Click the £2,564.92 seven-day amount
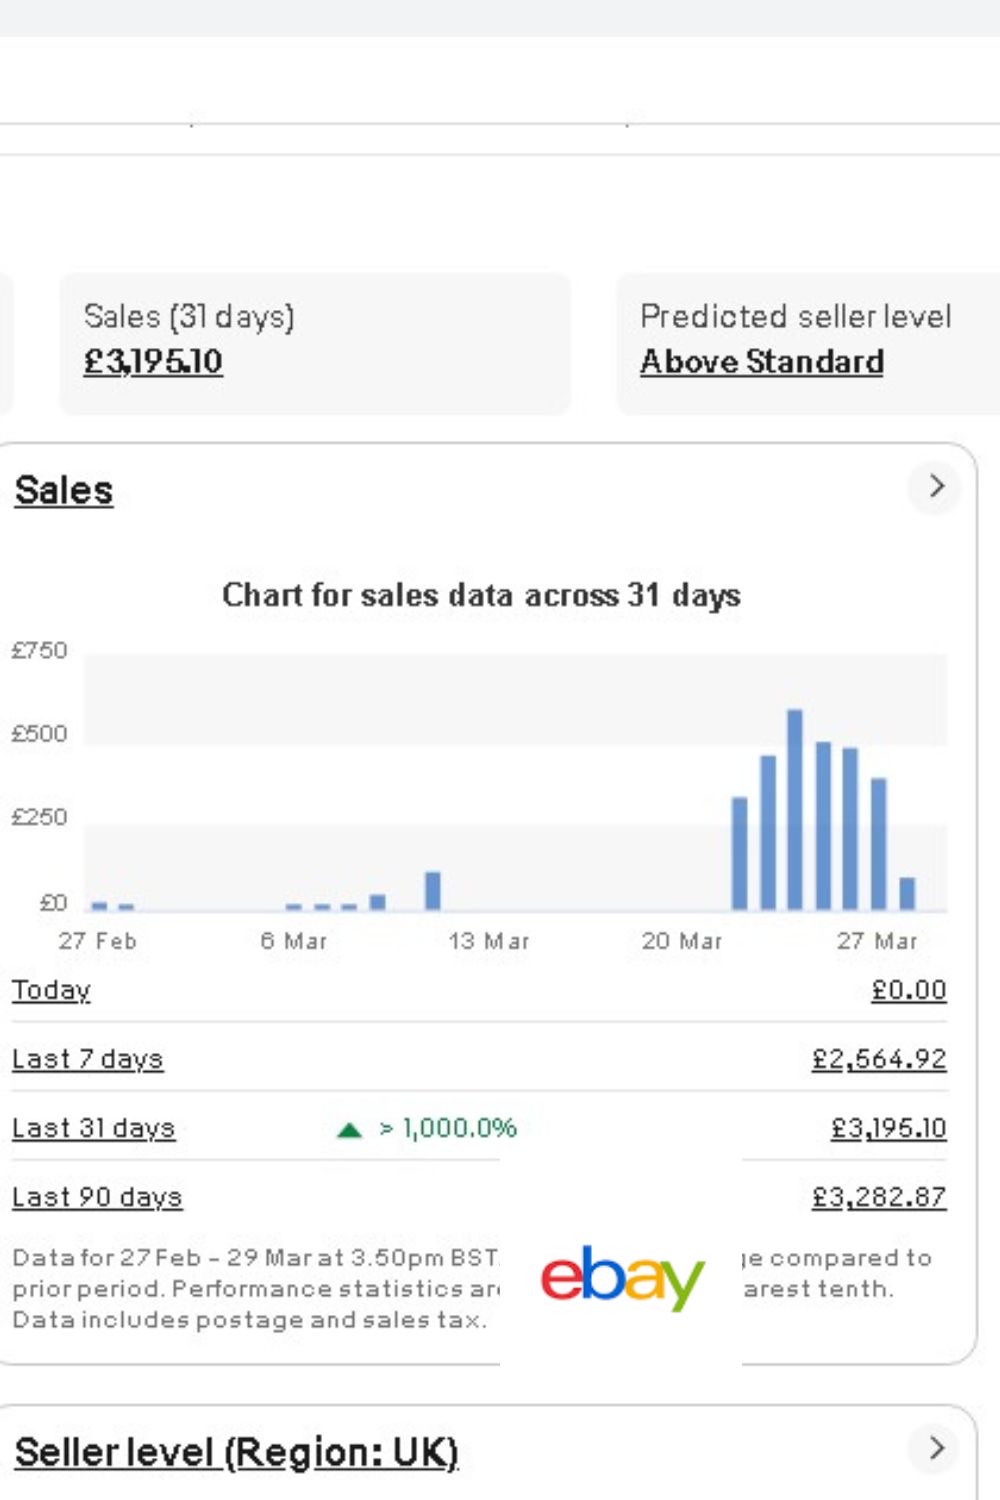The image size is (1000, 1500). [879, 1059]
